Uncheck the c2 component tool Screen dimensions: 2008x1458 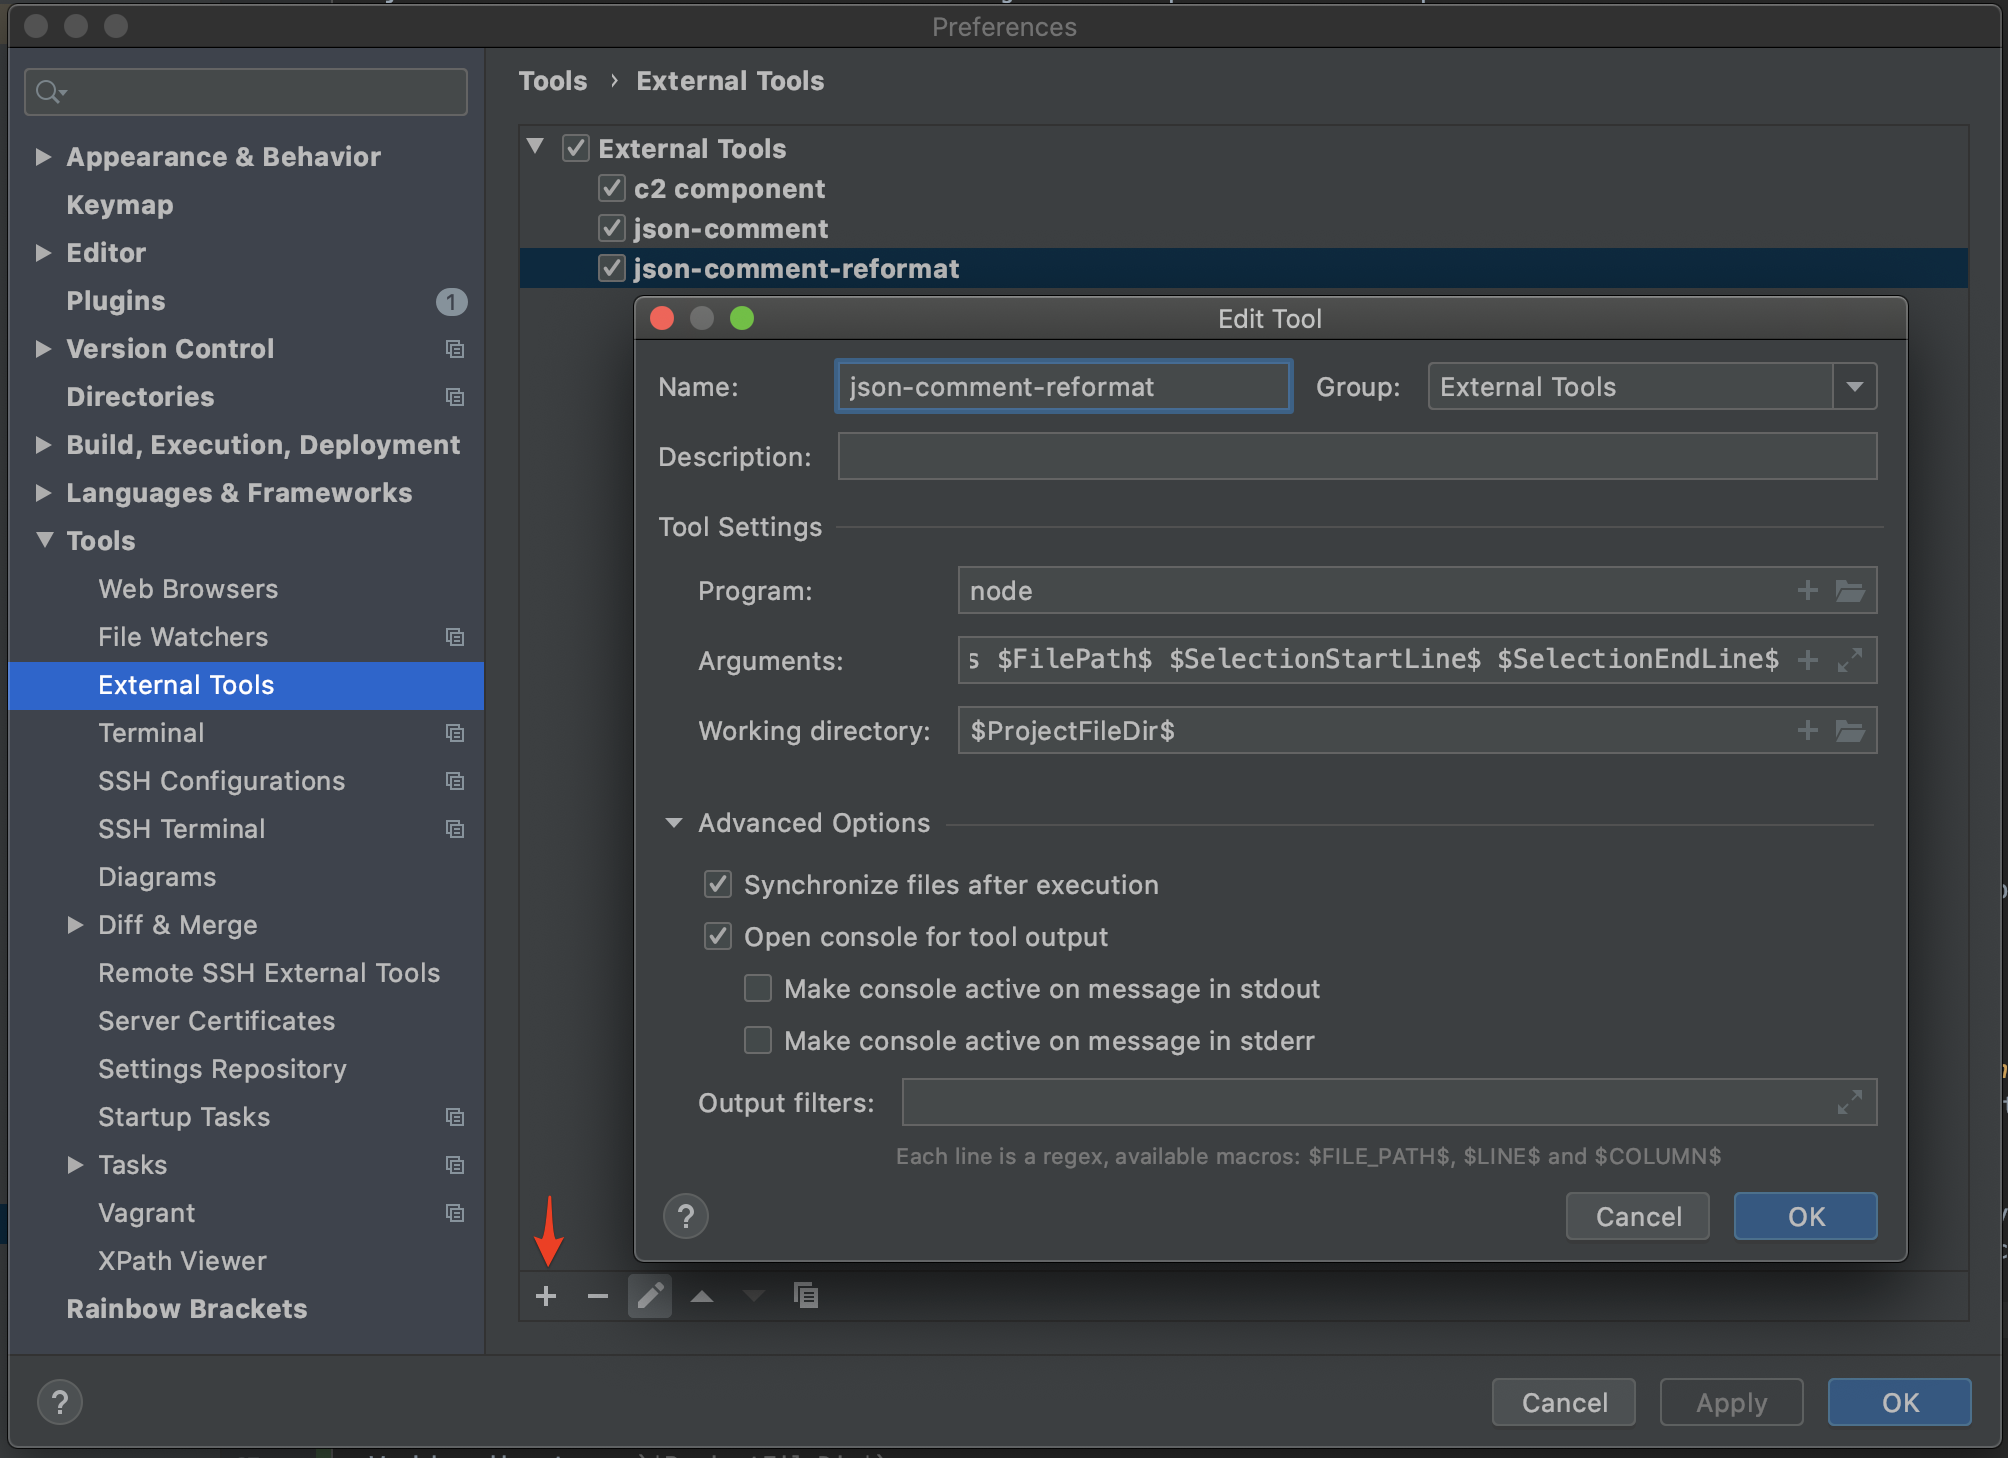(x=612, y=188)
